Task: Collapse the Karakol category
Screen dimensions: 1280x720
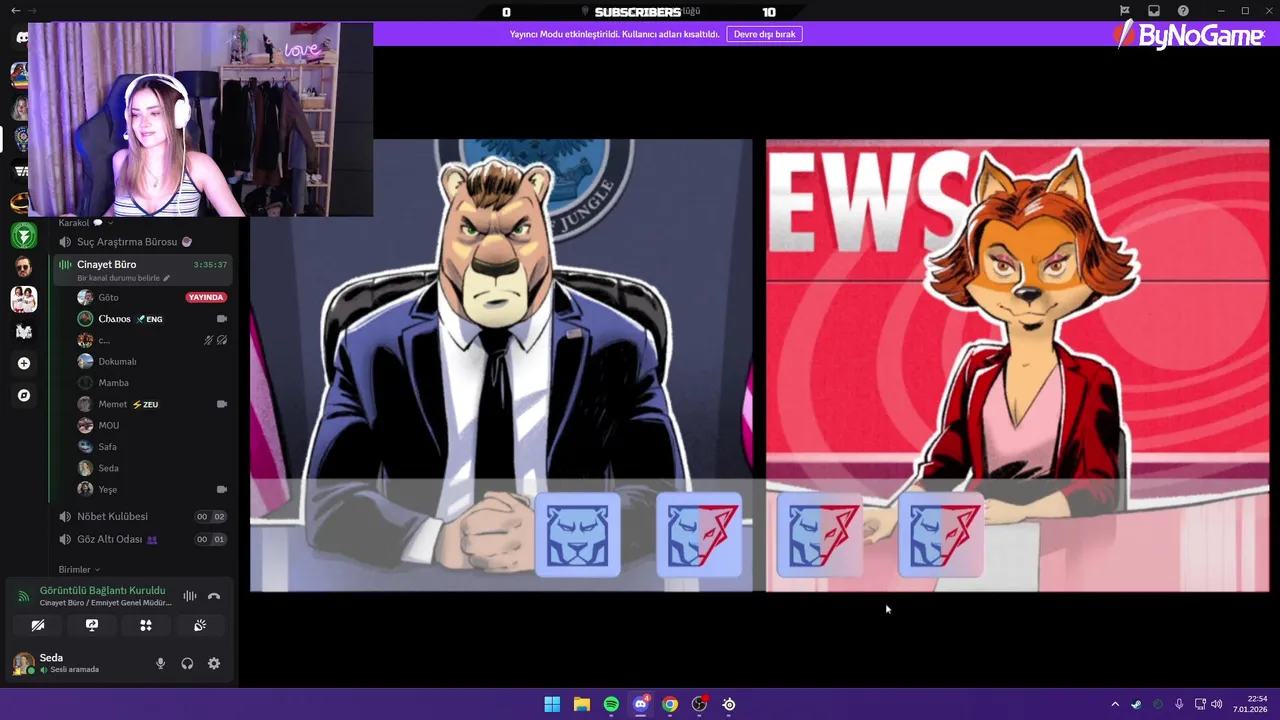Action: (x=84, y=222)
